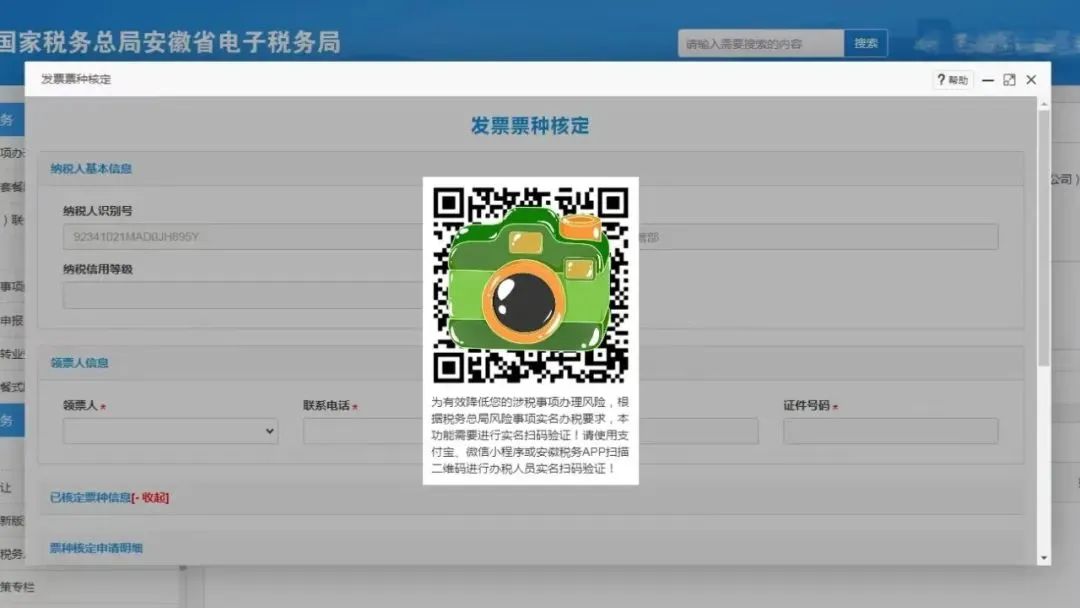Viewport: 1080px width, 608px height.
Task: Select 申报 in the left sidebar
Action: point(12,320)
